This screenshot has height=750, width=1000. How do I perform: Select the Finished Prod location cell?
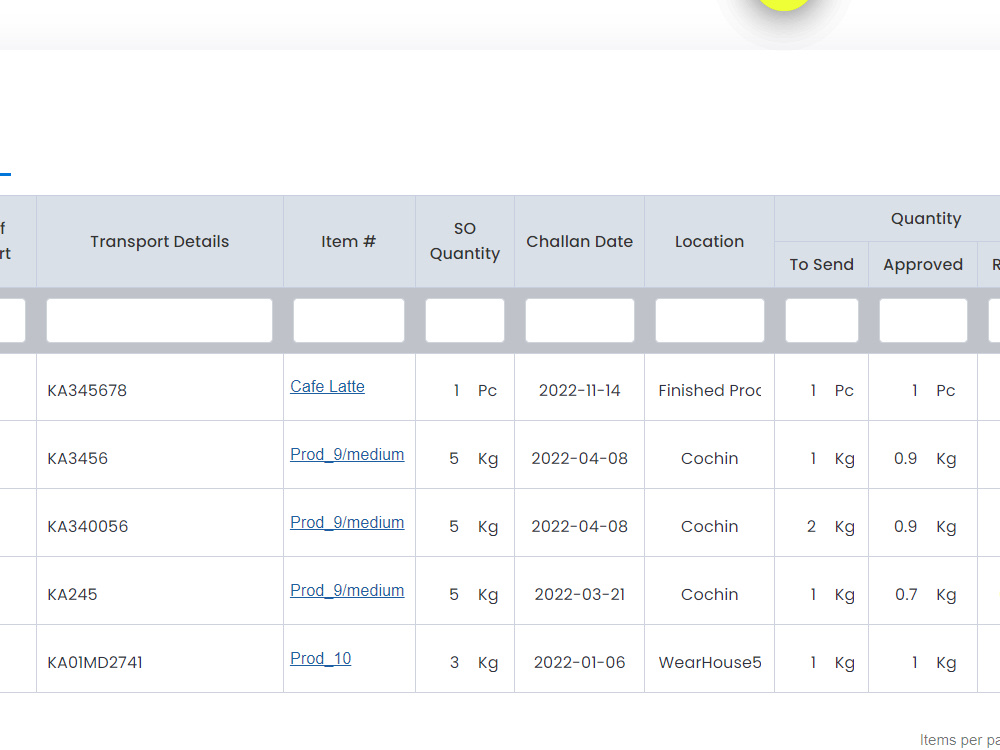(710, 390)
